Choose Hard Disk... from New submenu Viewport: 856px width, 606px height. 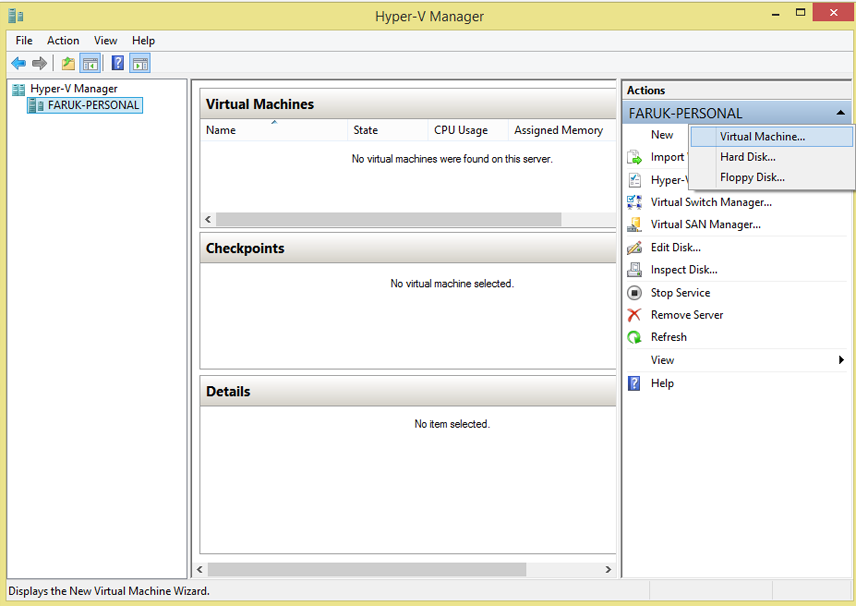(771, 157)
